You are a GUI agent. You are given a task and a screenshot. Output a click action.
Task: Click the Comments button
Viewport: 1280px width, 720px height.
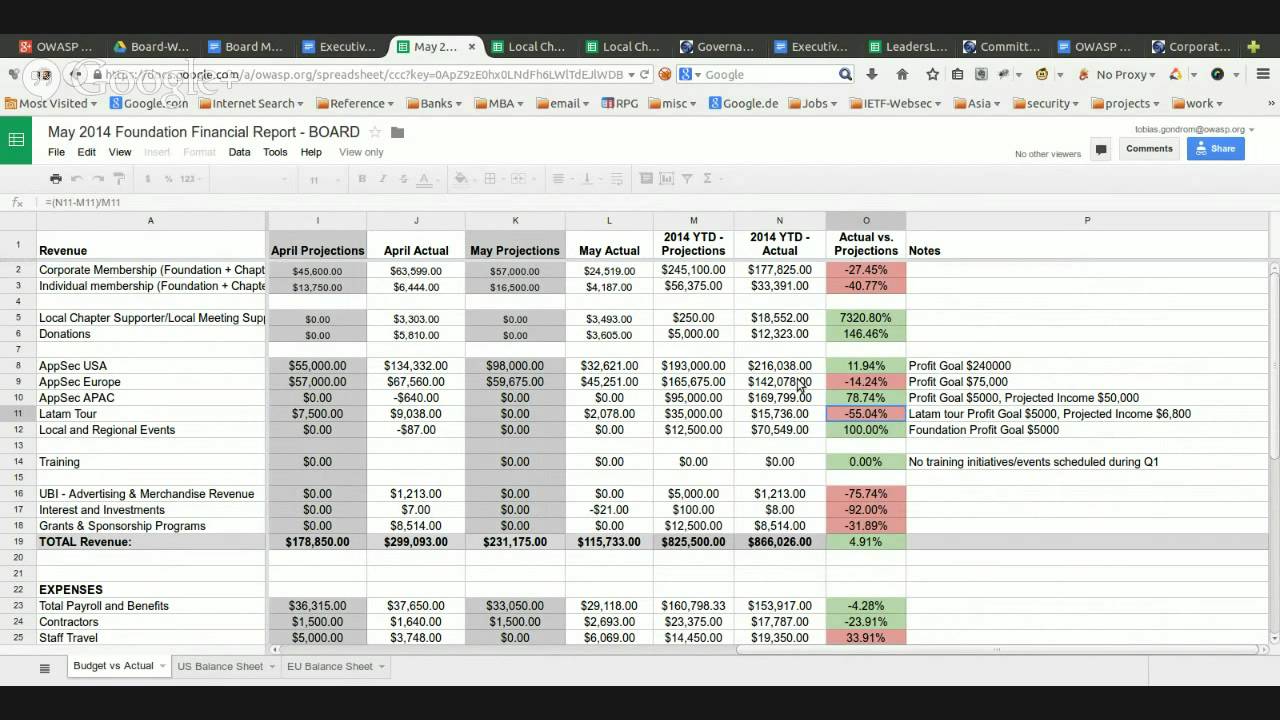1148,149
